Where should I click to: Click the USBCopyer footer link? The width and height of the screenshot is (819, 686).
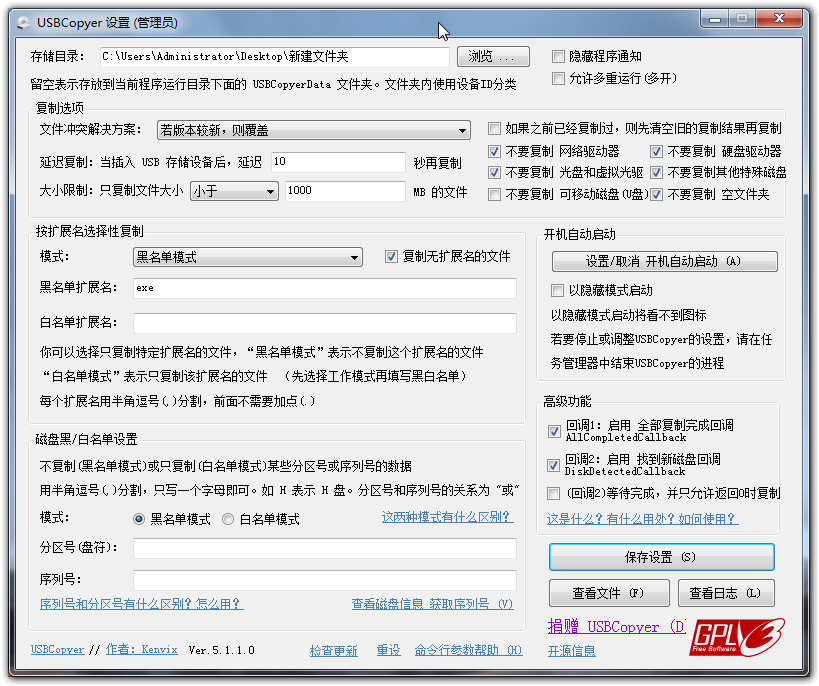point(57,649)
